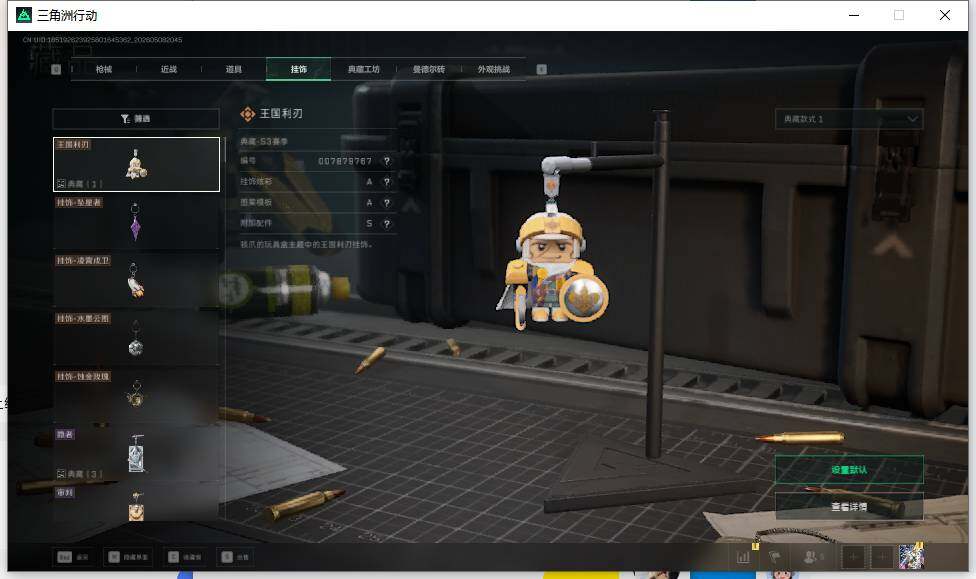This screenshot has width=976, height=579.
Task: Select the 挂饰-坠星者 purple crystal charm
Action: (136, 222)
